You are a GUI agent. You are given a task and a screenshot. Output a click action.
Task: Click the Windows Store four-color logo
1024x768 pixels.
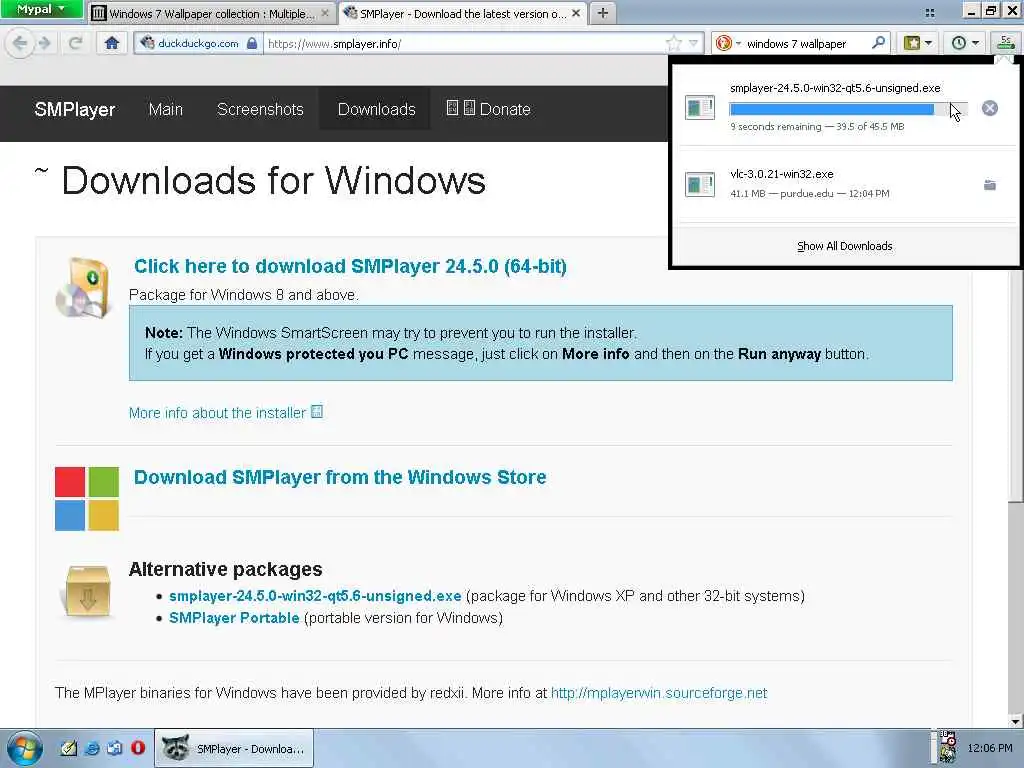click(x=87, y=498)
